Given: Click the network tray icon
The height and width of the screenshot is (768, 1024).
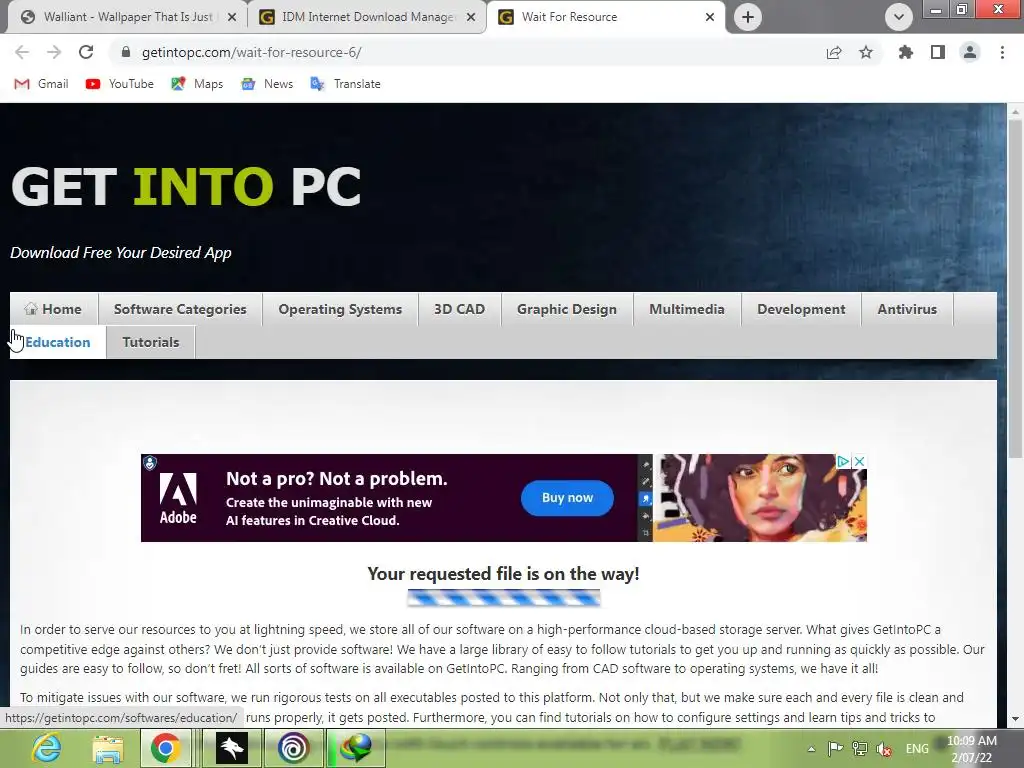Looking at the screenshot, I should pos(859,749).
